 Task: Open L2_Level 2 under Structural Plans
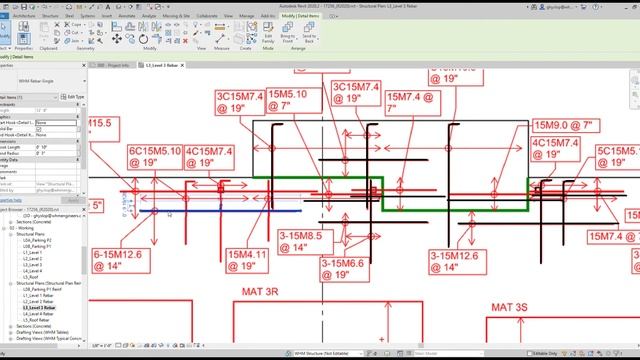[x=32, y=259]
